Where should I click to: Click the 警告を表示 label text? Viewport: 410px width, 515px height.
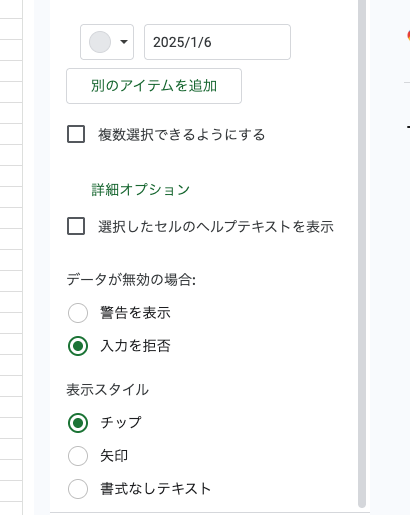tap(136, 313)
